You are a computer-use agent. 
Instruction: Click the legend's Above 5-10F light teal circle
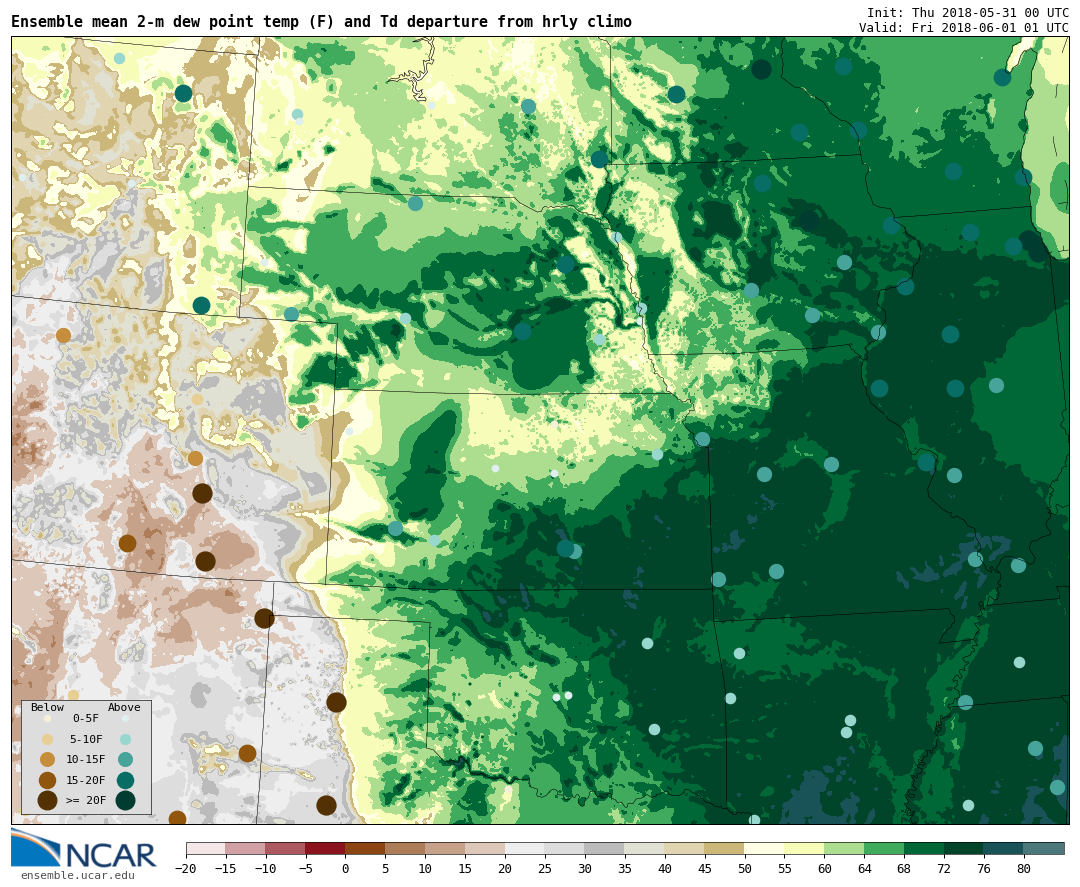(125, 740)
